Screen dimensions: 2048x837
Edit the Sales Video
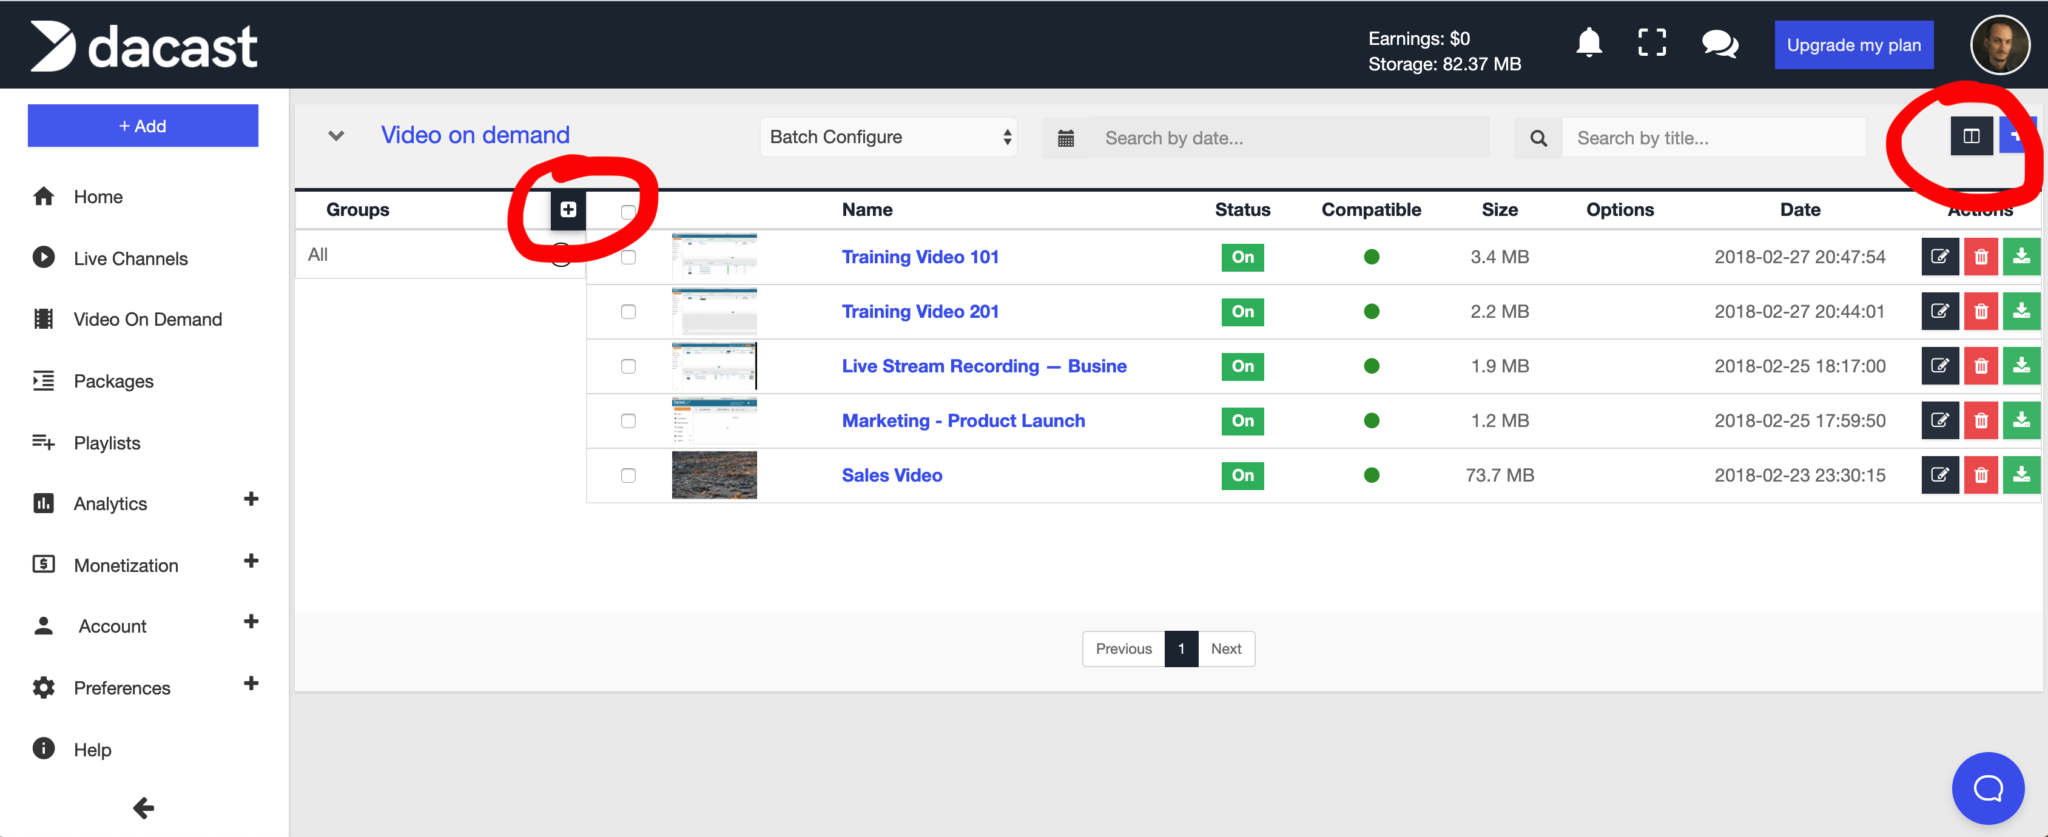click(1940, 475)
